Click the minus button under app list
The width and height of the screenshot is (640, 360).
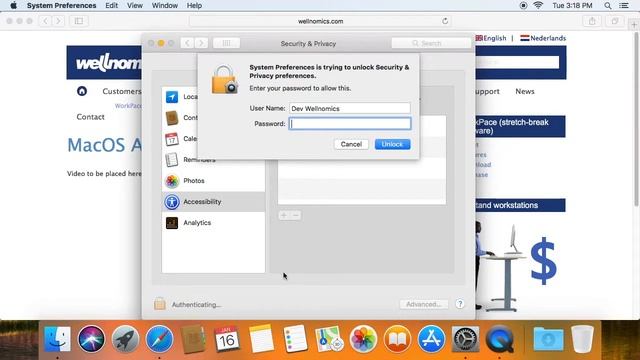[x=296, y=215]
